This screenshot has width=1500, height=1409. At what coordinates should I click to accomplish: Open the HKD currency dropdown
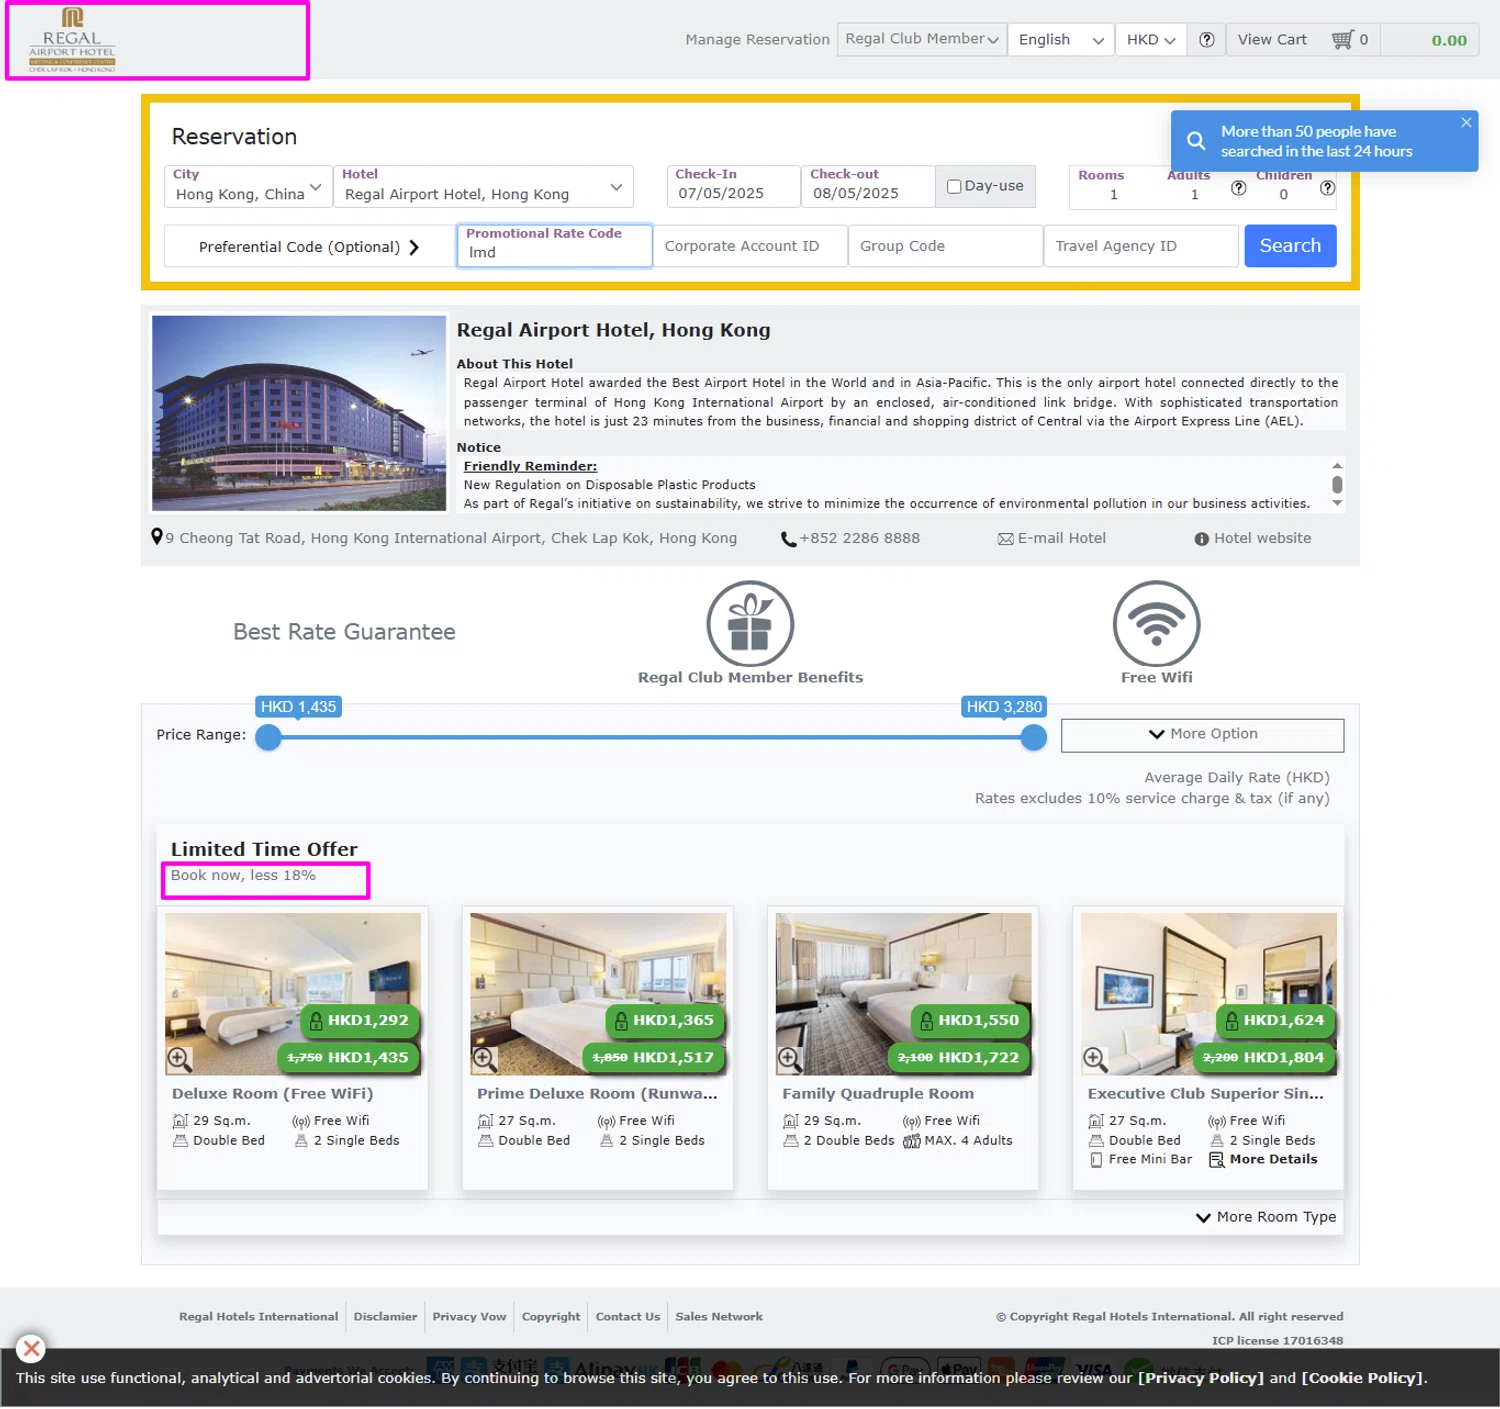[x=1151, y=40]
